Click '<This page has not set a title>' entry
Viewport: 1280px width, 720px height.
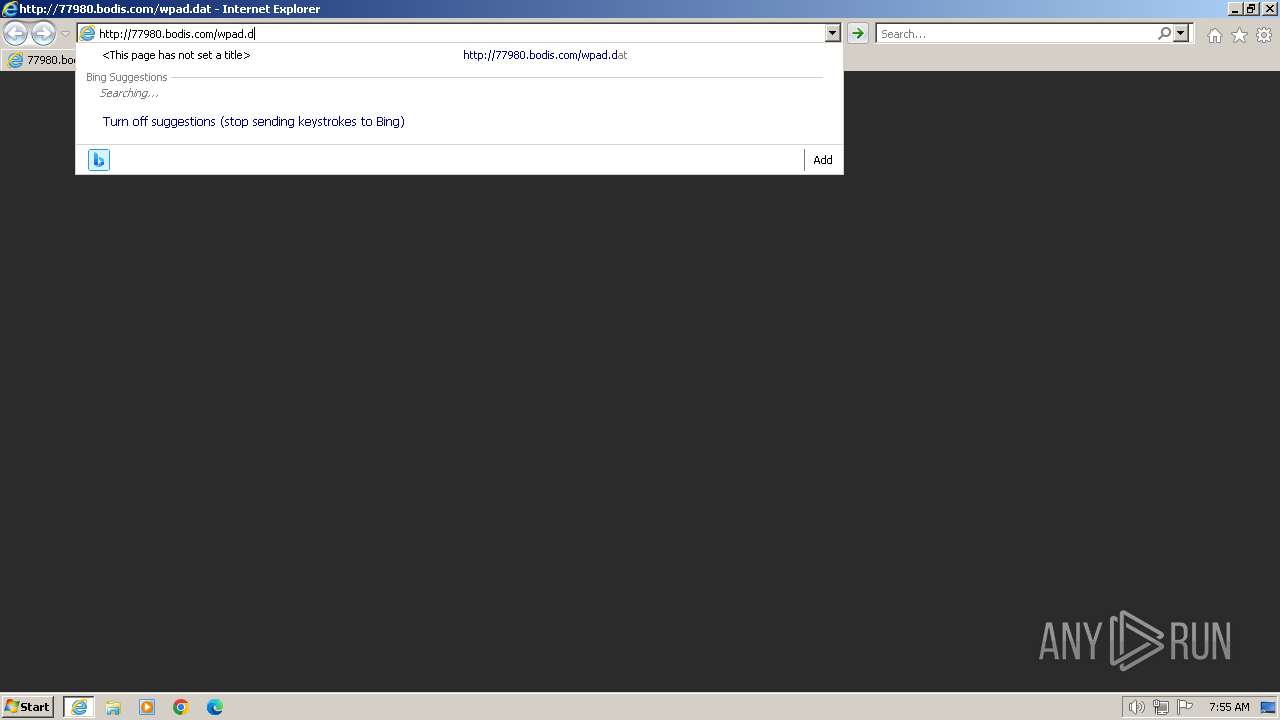pos(176,55)
